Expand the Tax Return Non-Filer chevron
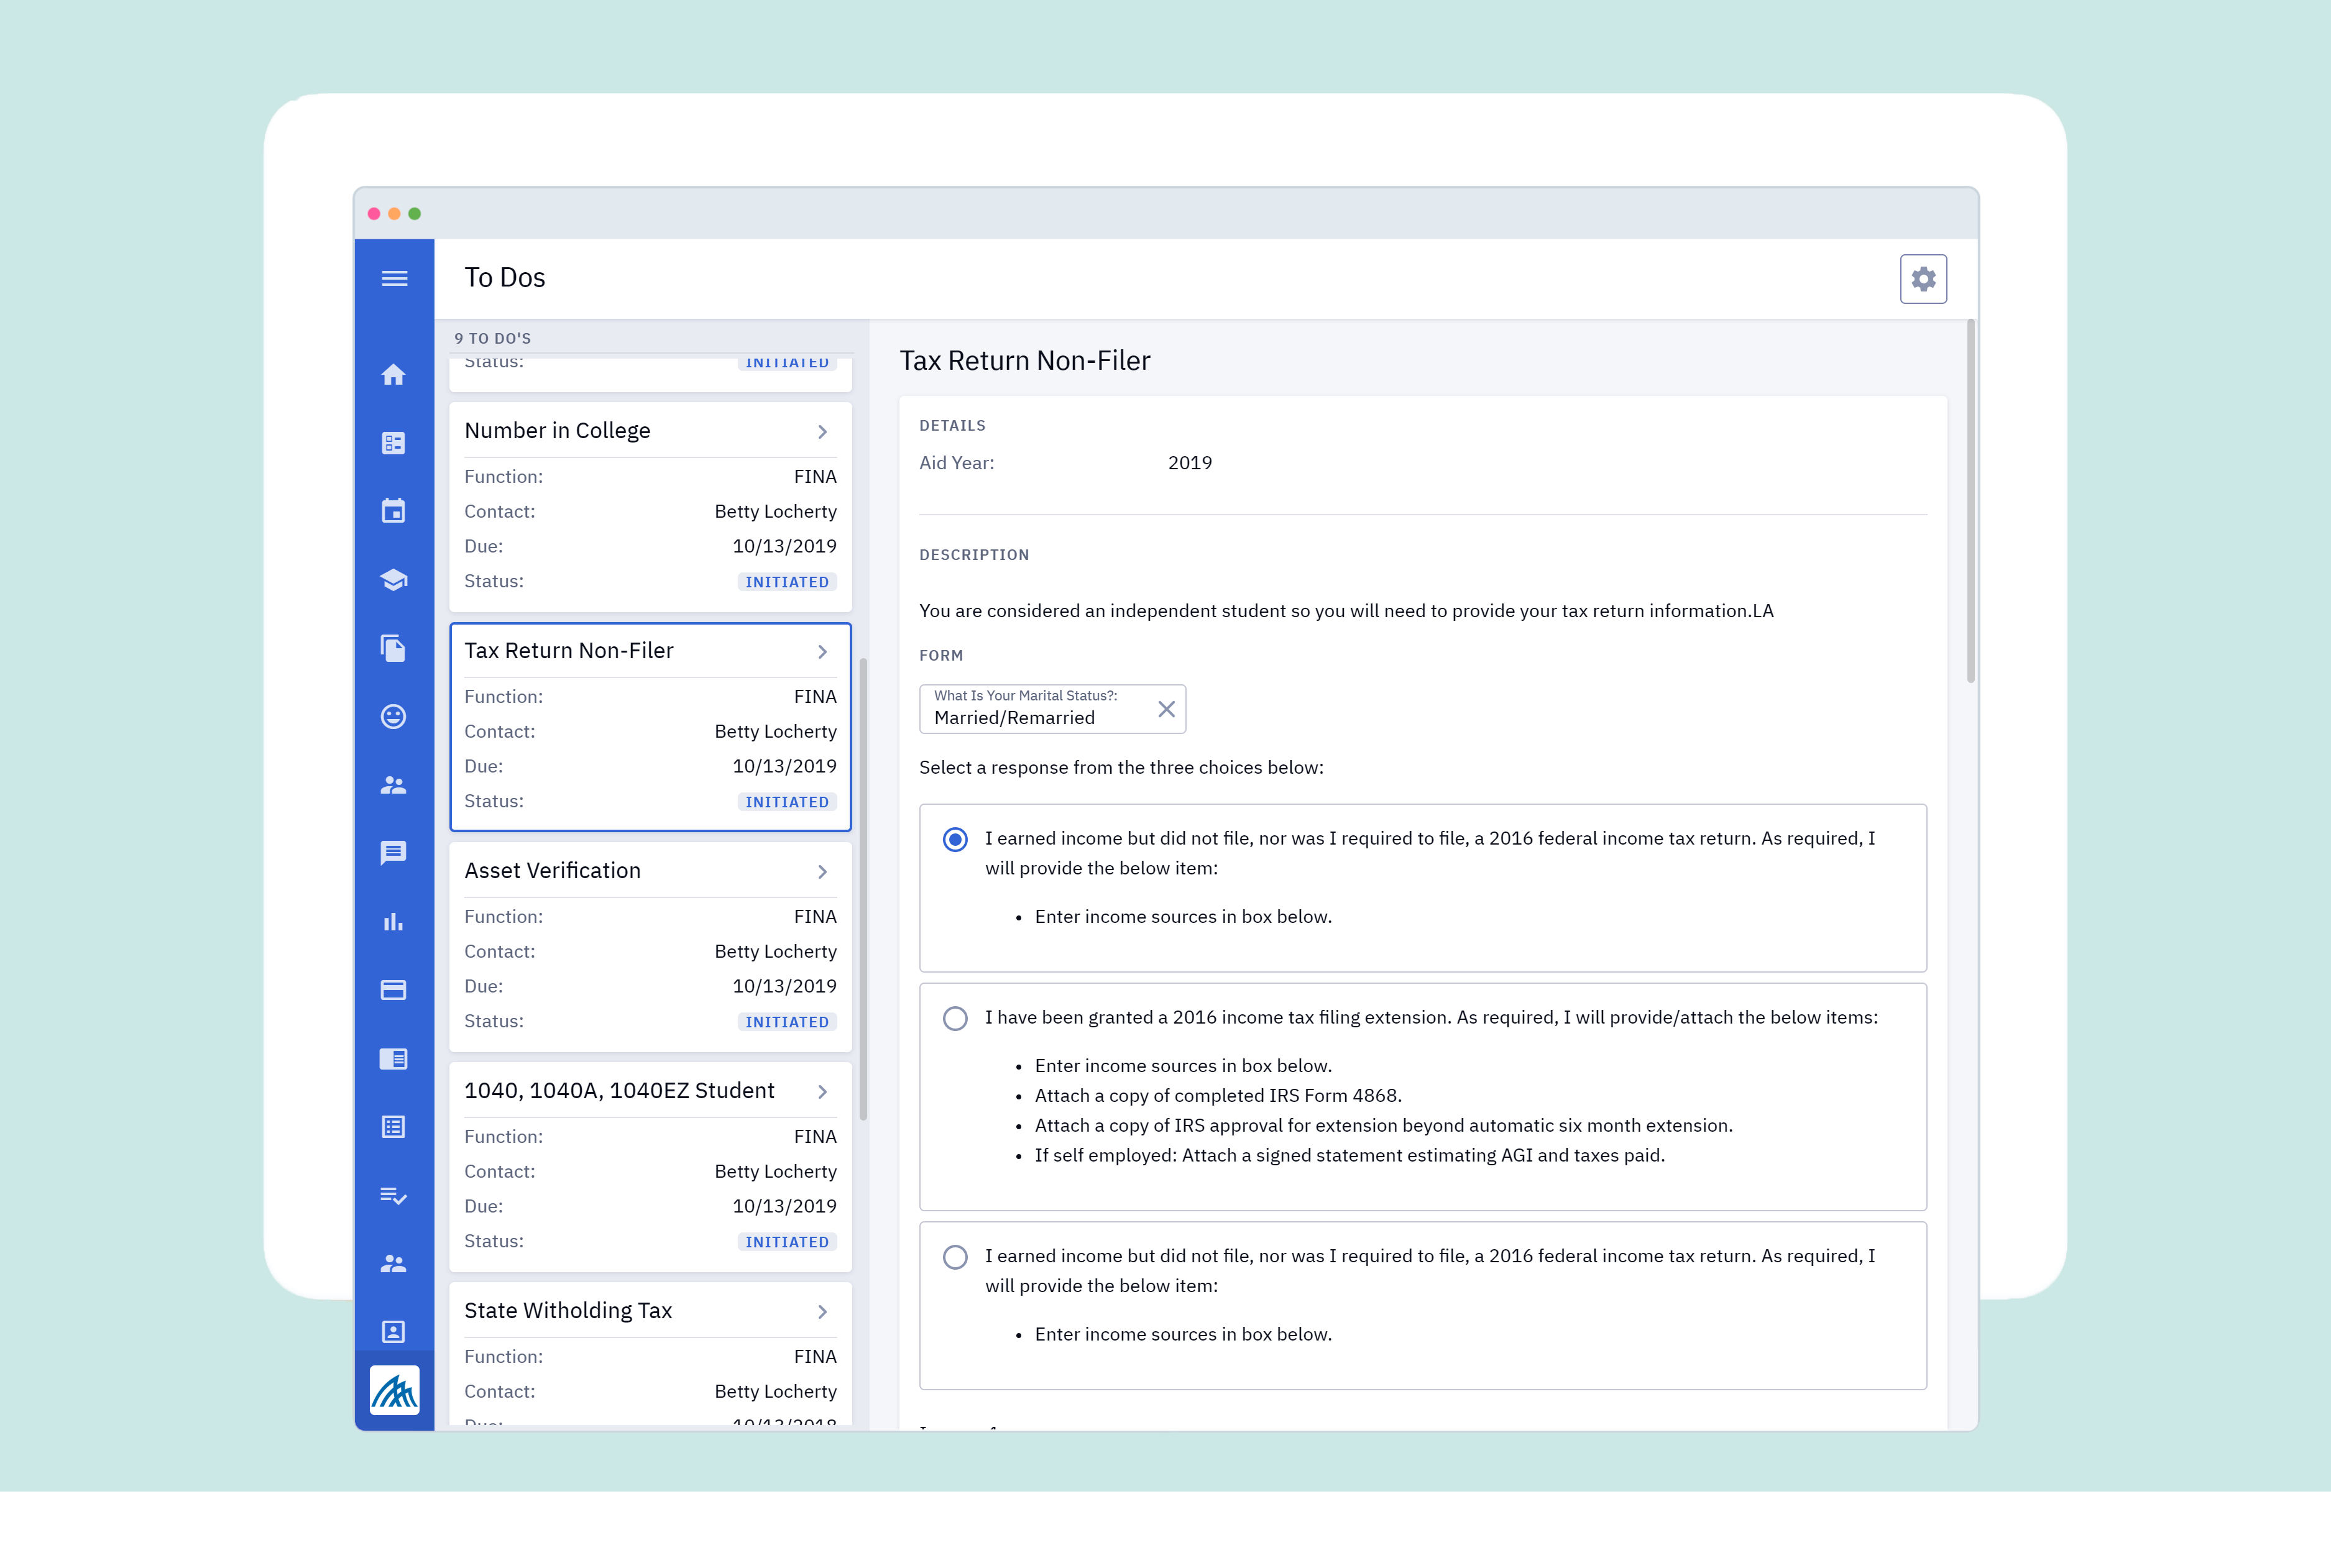 pos(823,652)
